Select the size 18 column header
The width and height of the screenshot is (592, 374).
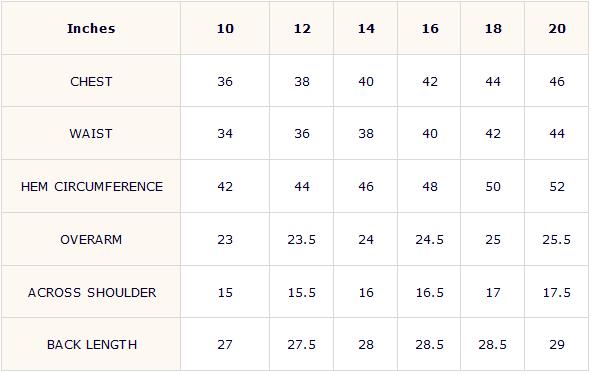tap(493, 29)
